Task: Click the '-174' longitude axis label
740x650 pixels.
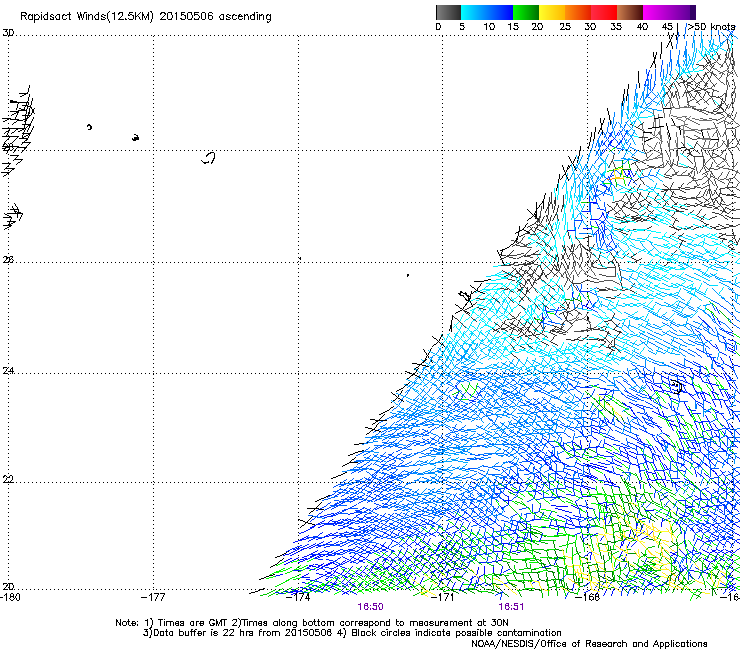Action: tap(298, 597)
